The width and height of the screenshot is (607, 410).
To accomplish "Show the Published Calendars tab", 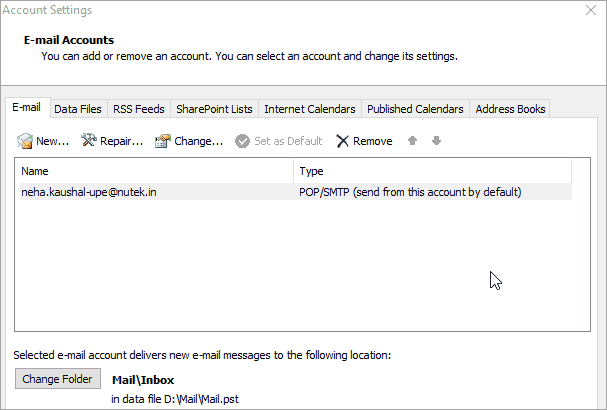I will (415, 109).
